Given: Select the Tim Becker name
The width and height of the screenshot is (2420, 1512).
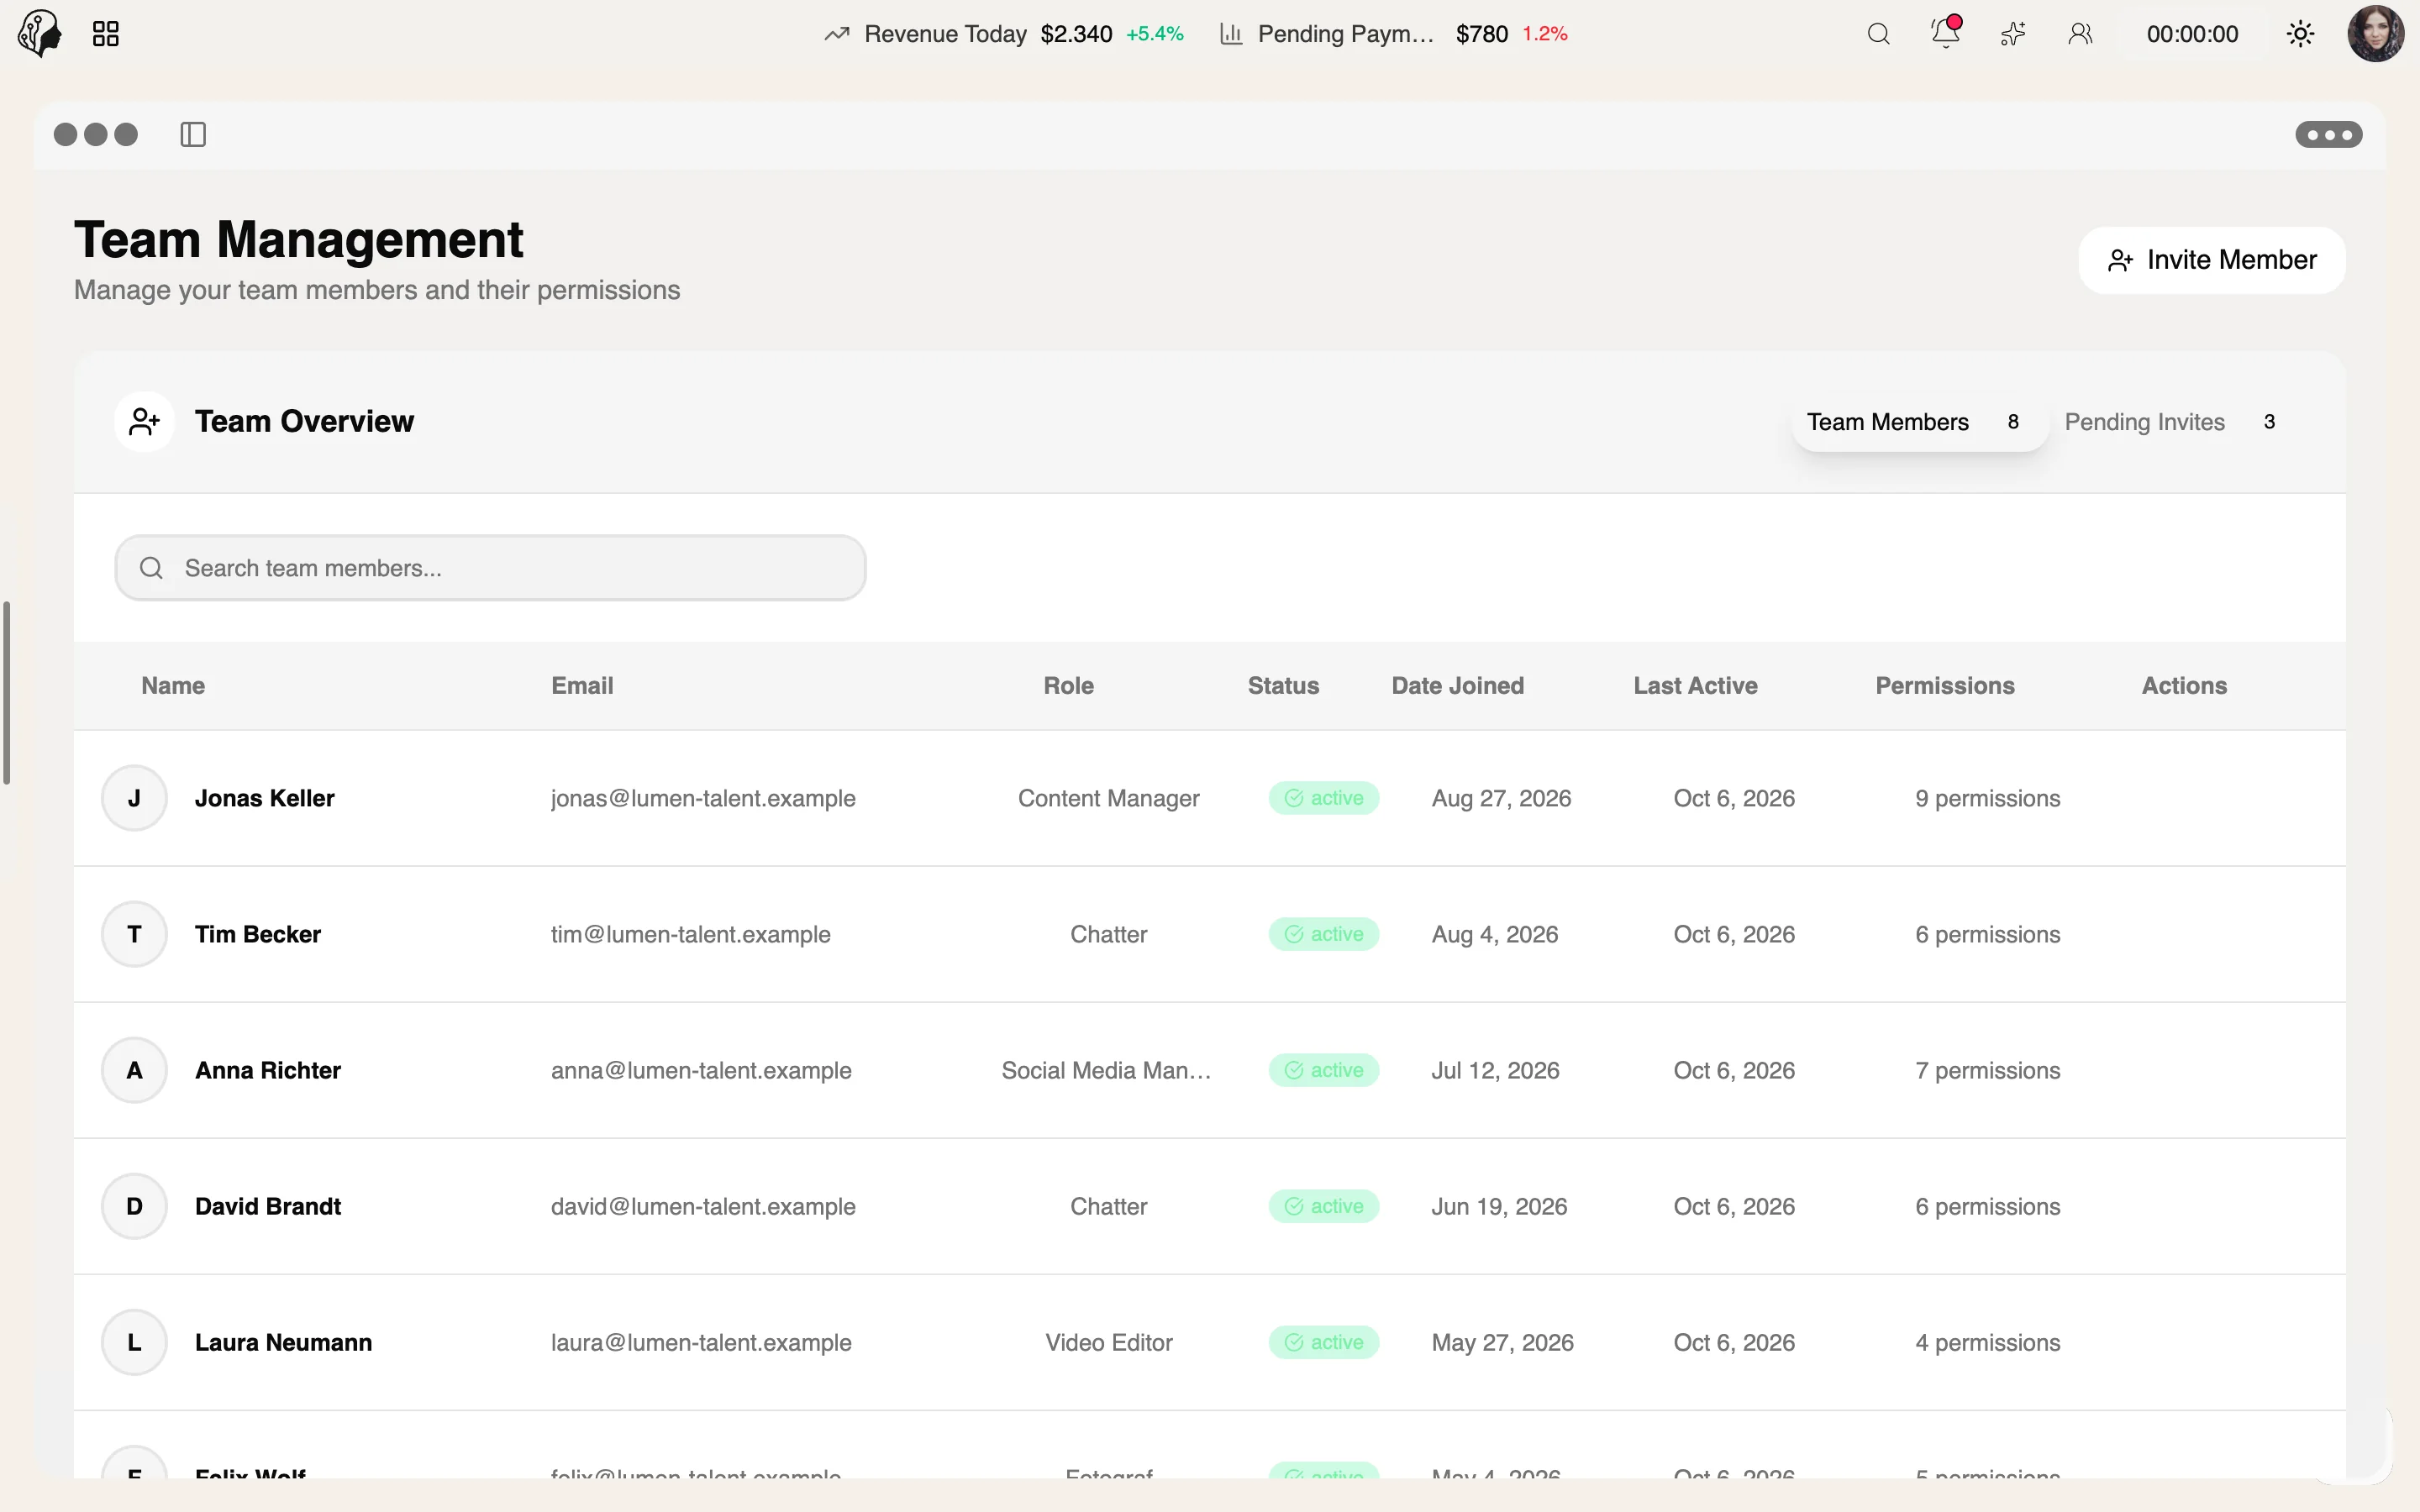Looking at the screenshot, I should coord(258,934).
